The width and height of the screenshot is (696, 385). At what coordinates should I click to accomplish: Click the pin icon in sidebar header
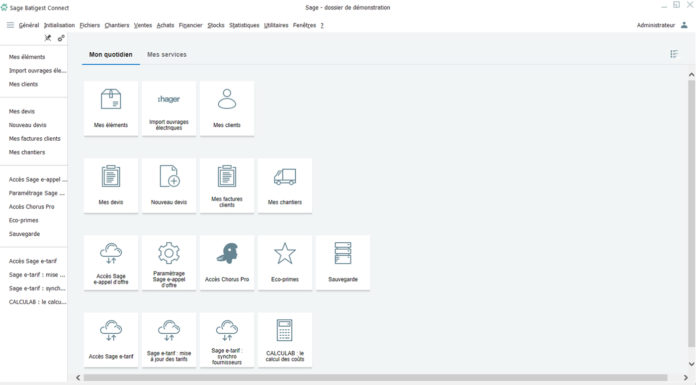pos(48,38)
